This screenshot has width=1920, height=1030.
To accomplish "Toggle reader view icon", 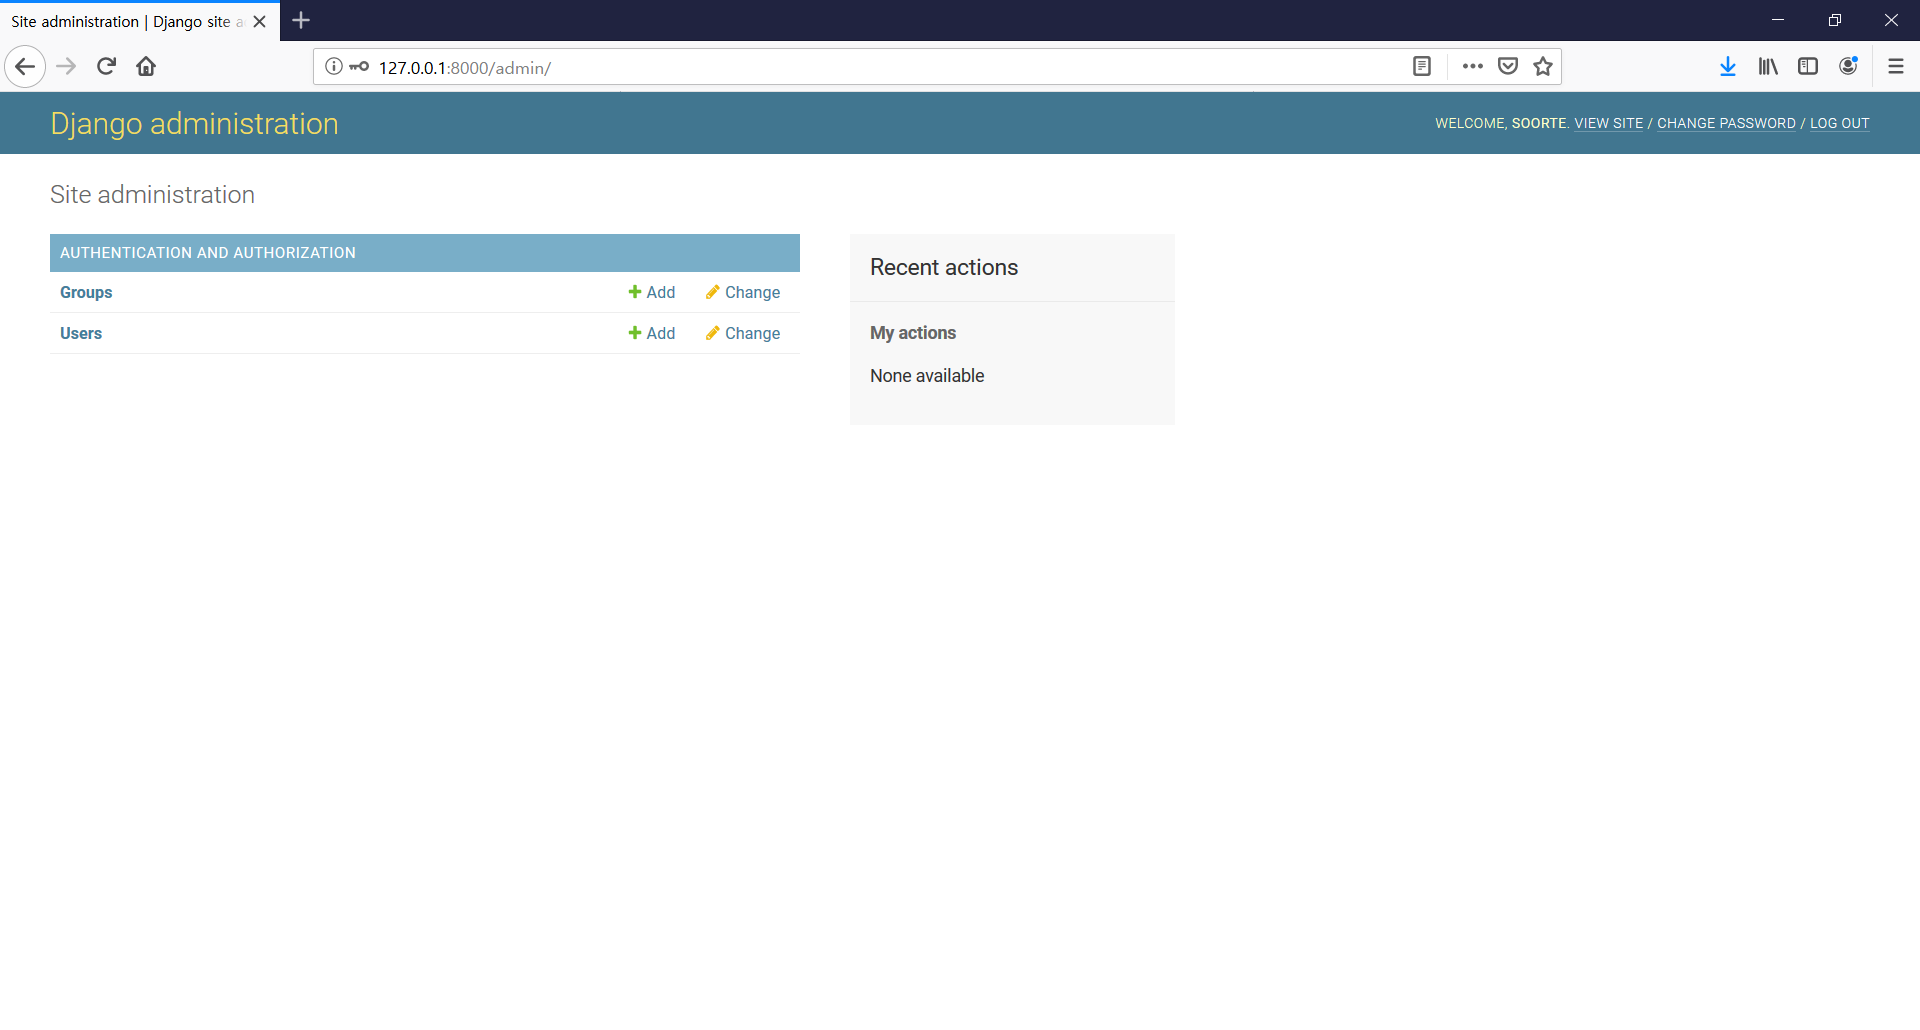I will [1422, 67].
